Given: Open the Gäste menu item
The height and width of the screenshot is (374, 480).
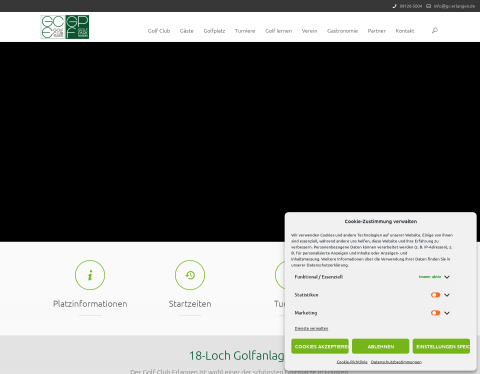Looking at the screenshot, I should tap(187, 31).
